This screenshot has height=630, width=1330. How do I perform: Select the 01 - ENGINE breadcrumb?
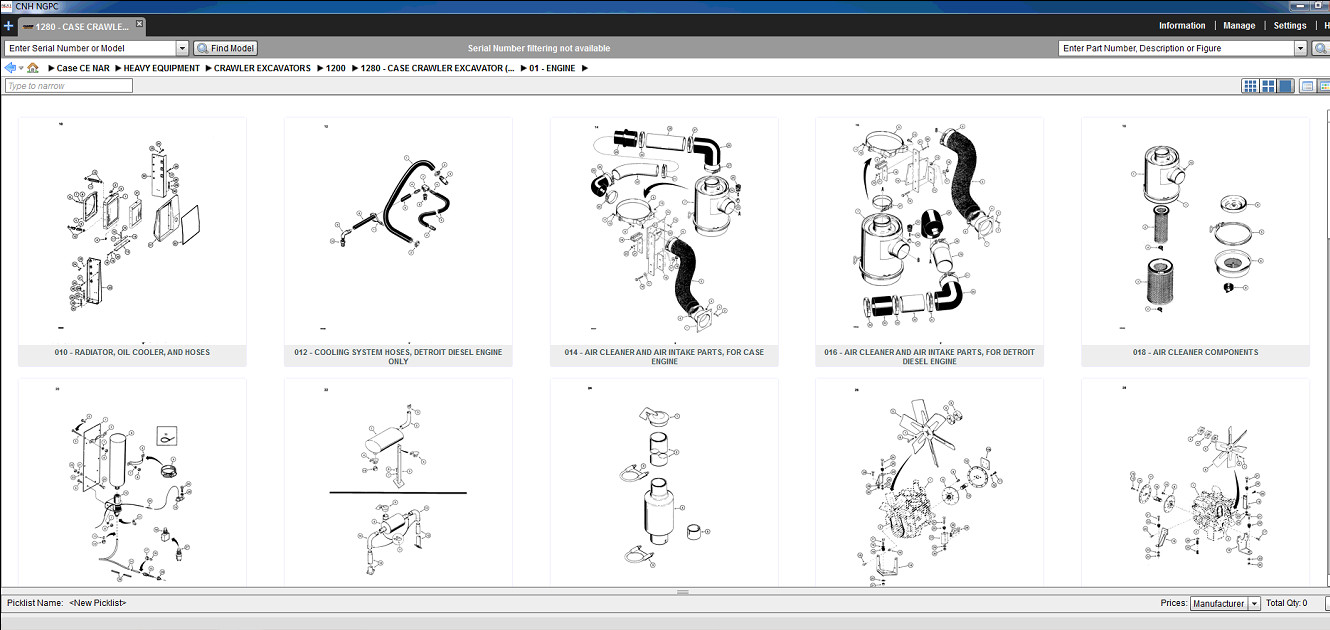tap(552, 68)
